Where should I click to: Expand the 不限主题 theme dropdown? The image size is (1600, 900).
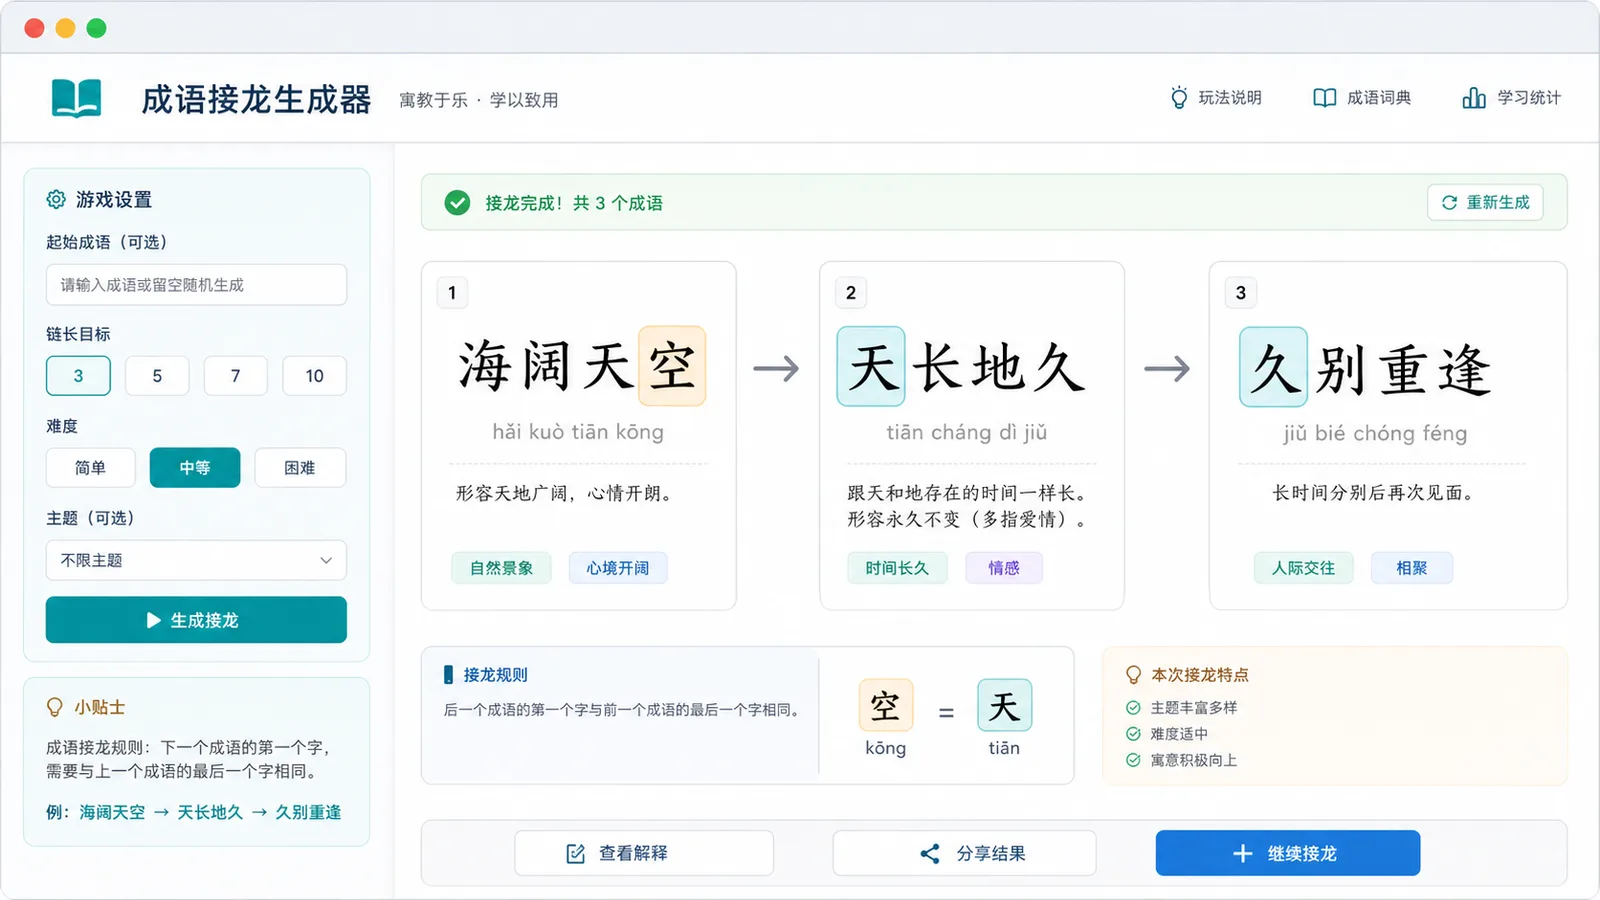pos(196,560)
